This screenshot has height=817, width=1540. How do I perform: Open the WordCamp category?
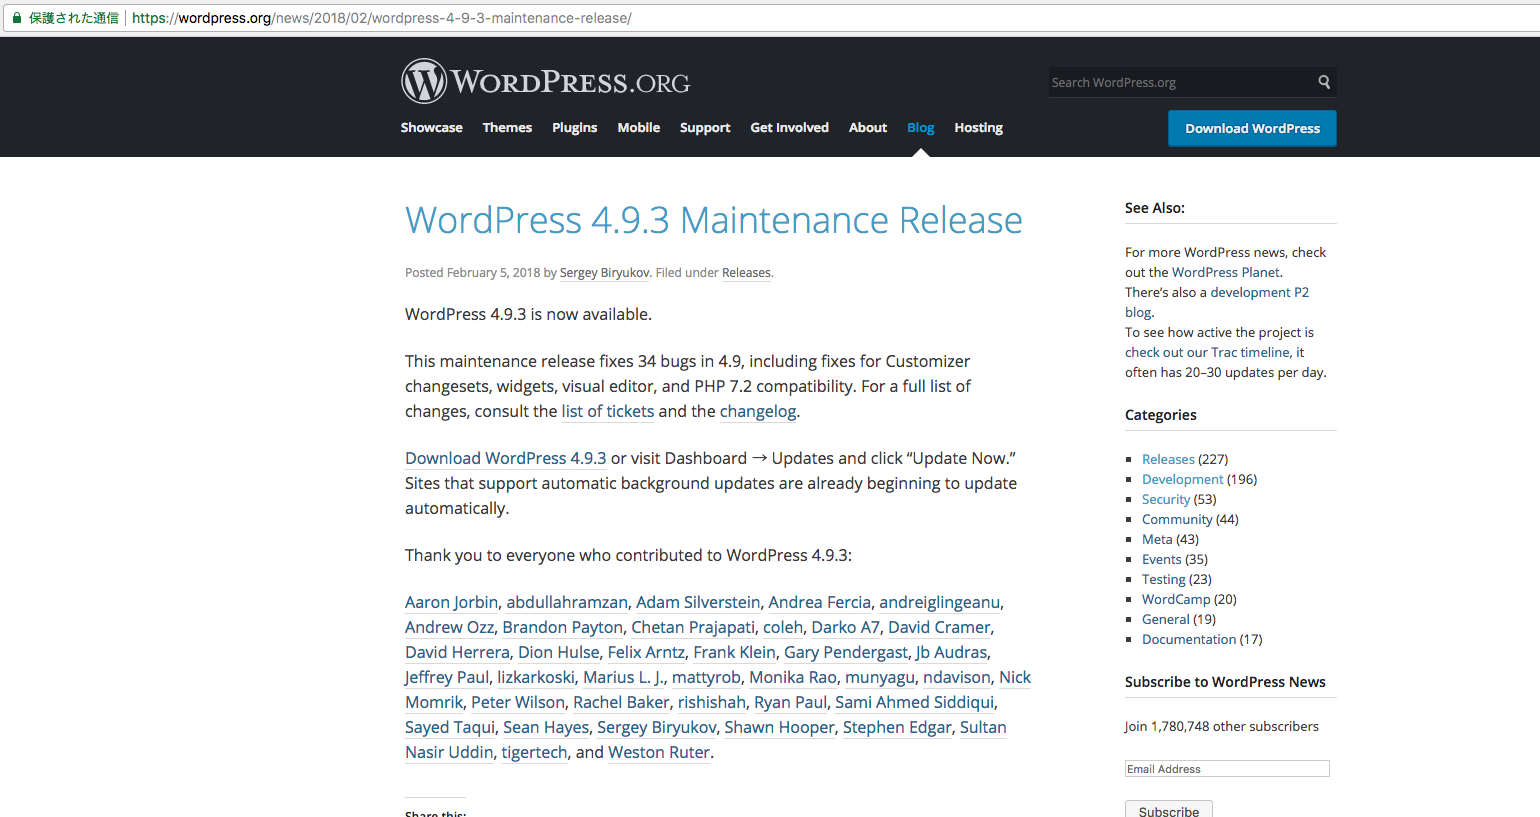pos(1176,599)
